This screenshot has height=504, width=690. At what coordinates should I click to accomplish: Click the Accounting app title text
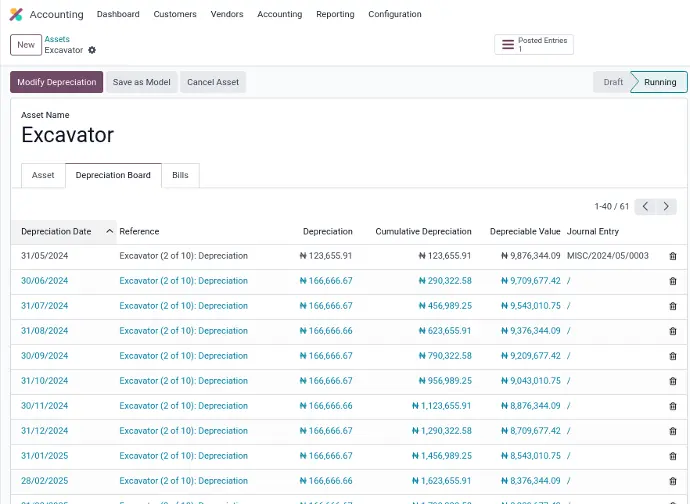coord(56,15)
